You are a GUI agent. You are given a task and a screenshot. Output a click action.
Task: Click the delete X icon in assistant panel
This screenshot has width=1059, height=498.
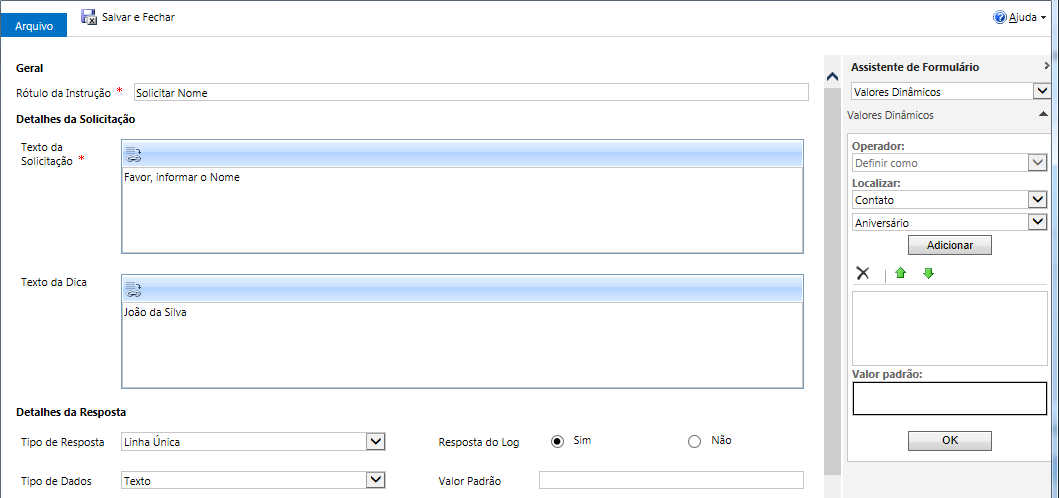tap(863, 273)
